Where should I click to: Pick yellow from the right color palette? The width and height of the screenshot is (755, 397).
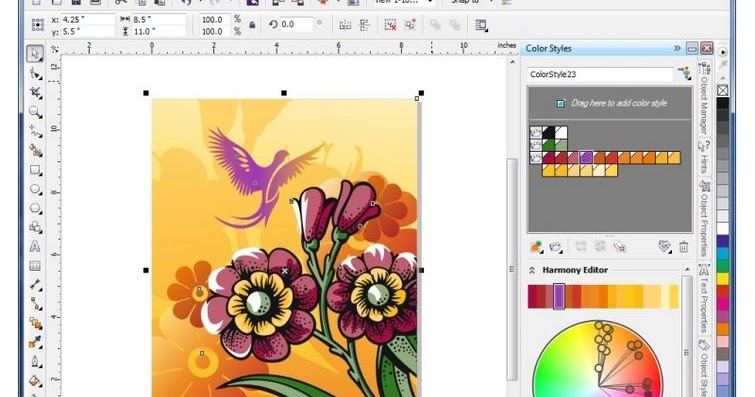click(723, 279)
